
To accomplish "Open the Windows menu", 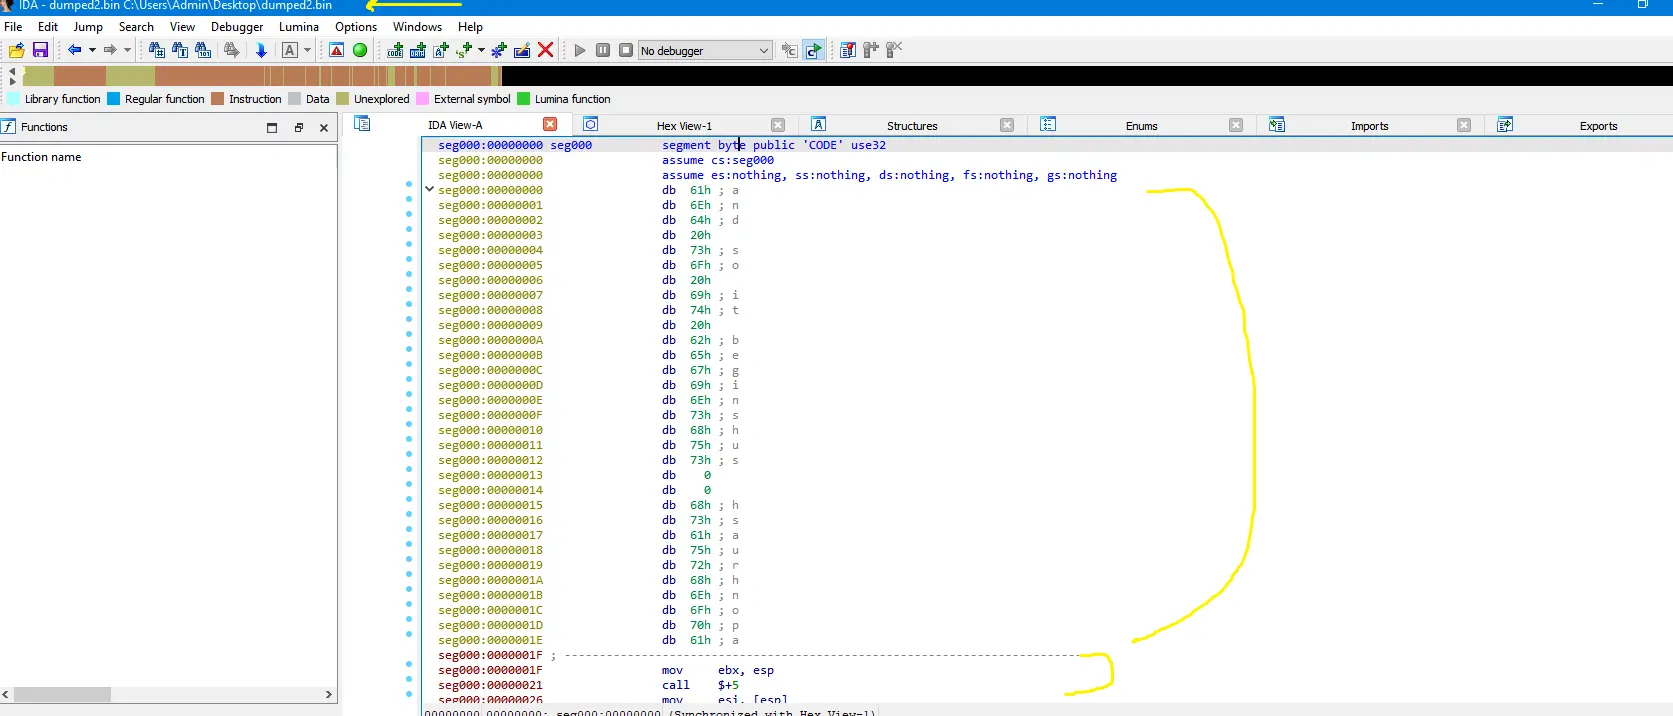I will 417,27.
